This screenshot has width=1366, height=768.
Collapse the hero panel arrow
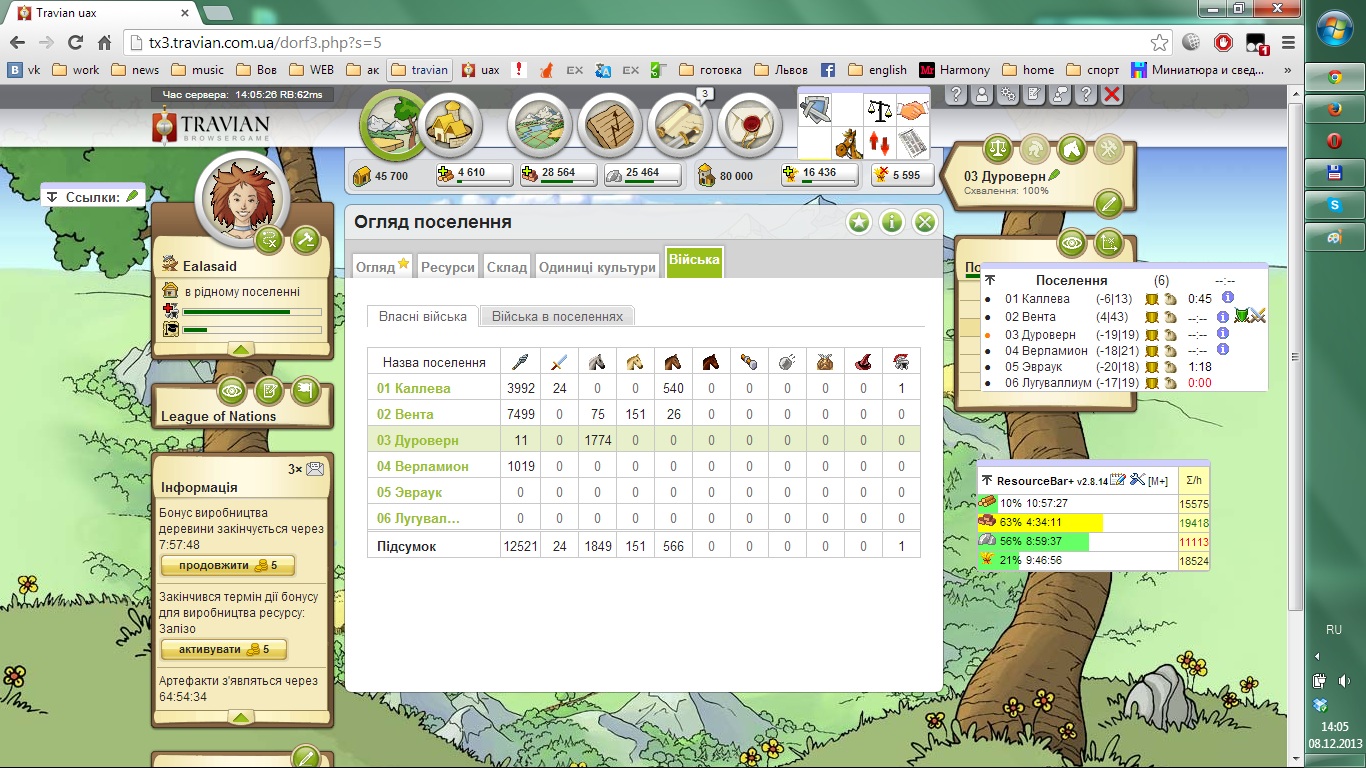click(x=241, y=349)
